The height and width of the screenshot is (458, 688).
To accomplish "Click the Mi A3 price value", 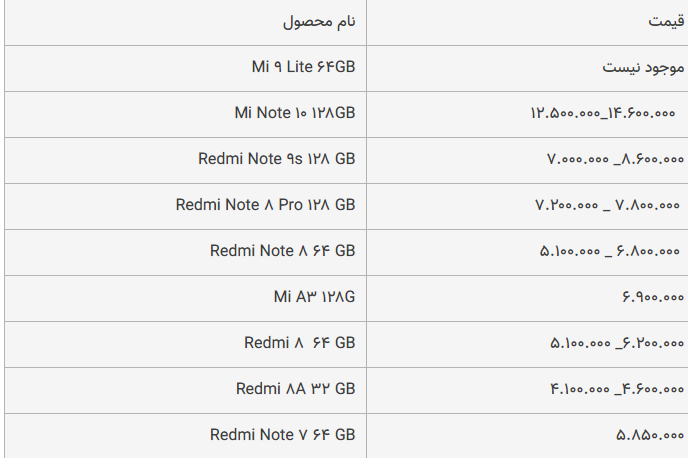I will tap(653, 297).
